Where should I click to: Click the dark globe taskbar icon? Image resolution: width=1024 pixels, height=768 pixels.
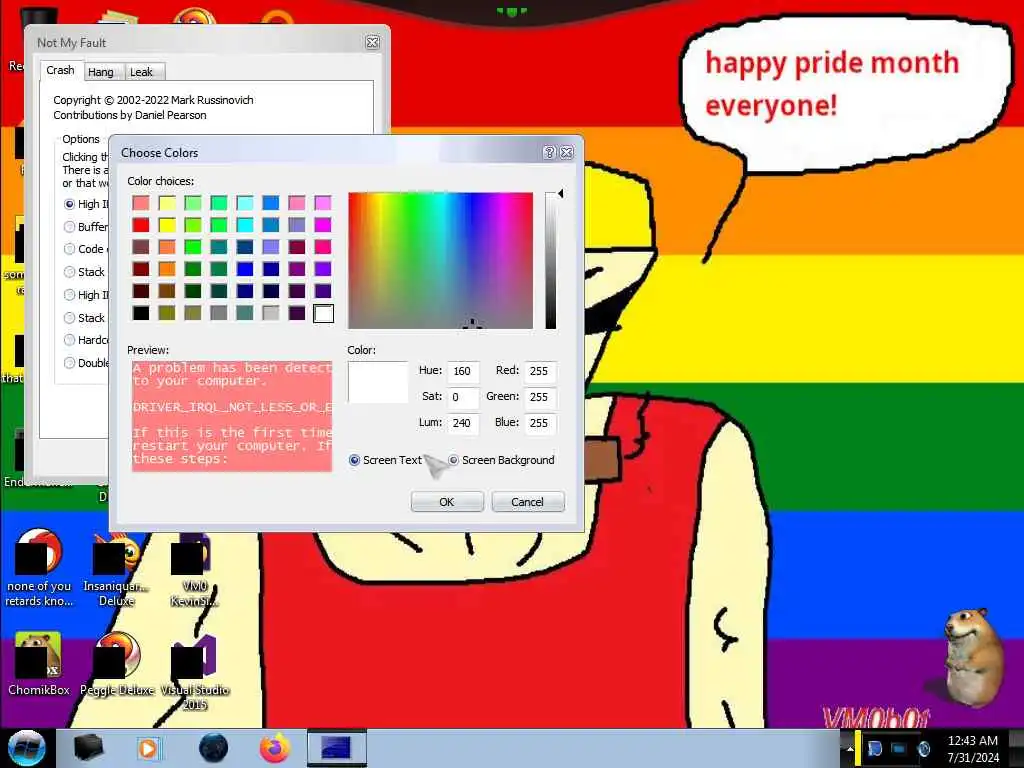tap(213, 748)
